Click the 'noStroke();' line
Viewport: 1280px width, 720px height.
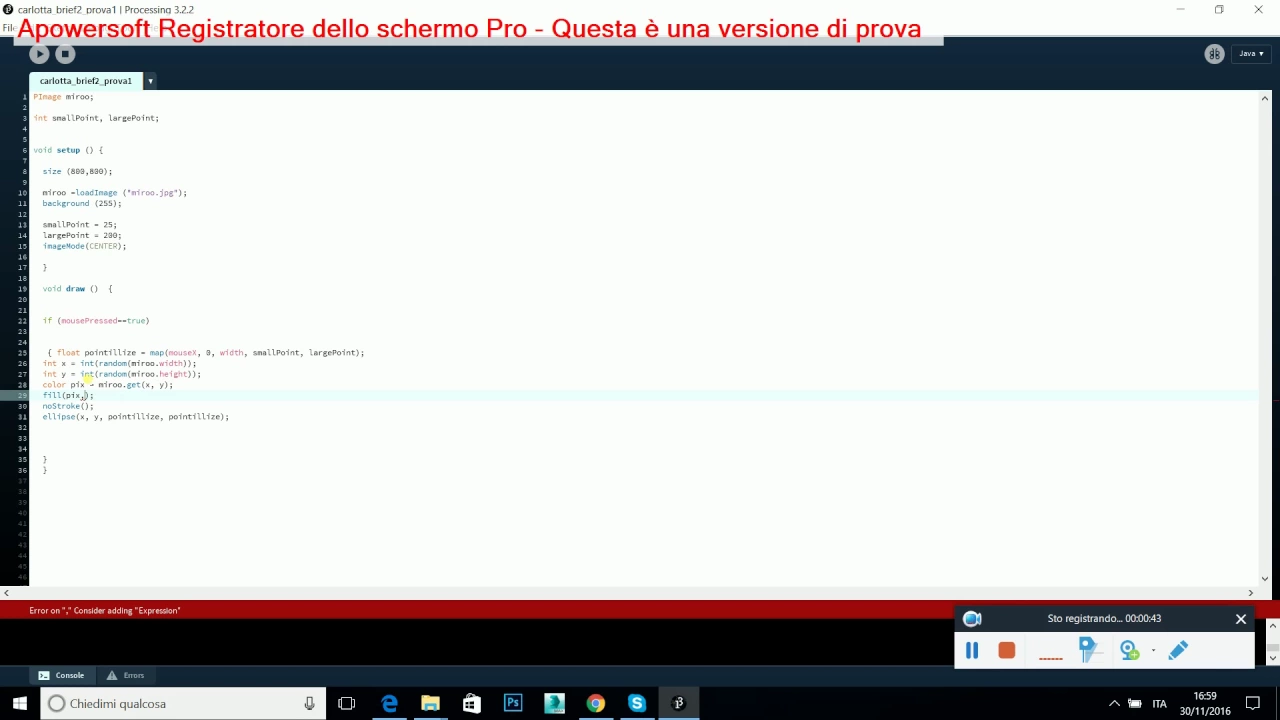(x=68, y=407)
